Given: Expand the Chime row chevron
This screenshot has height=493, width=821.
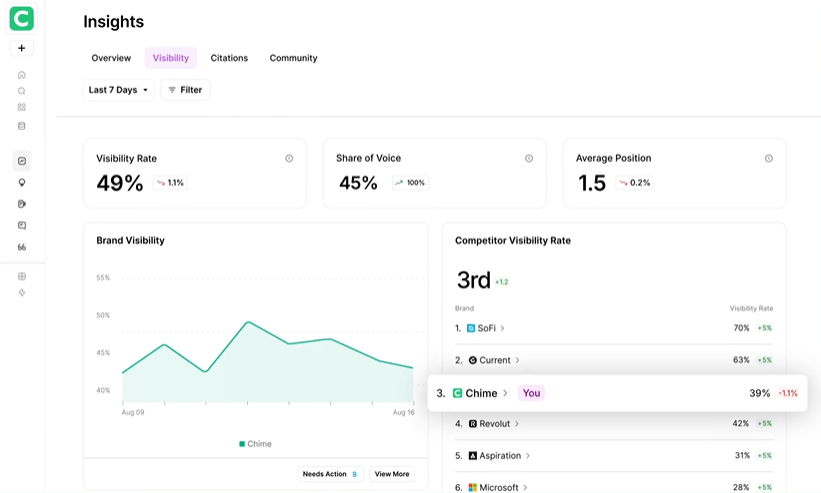Looking at the screenshot, I should coord(505,393).
